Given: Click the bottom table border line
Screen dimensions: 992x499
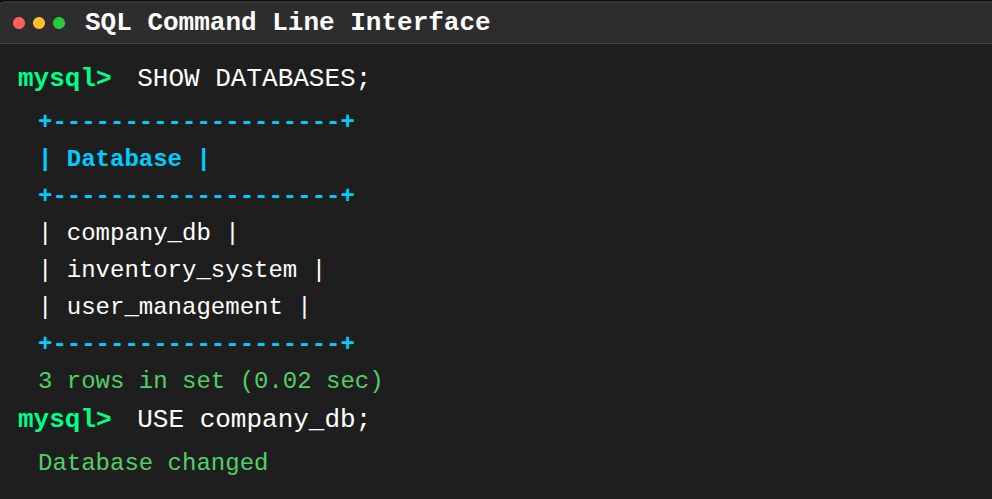Looking at the screenshot, I should (196, 343).
